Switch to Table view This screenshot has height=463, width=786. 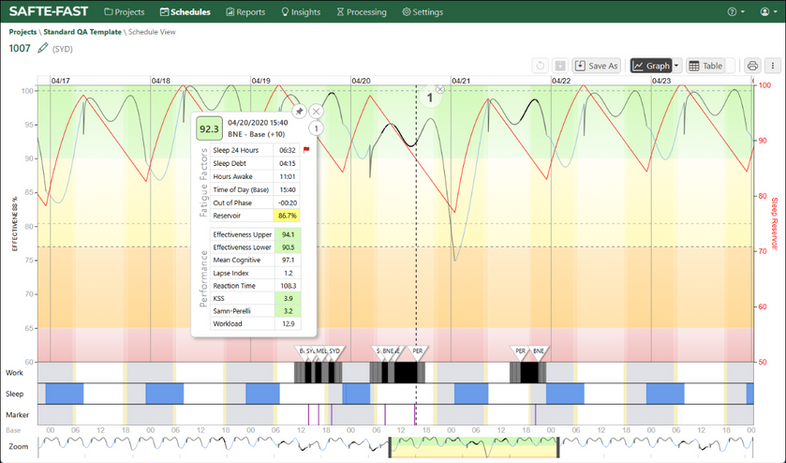pyautogui.click(x=705, y=66)
